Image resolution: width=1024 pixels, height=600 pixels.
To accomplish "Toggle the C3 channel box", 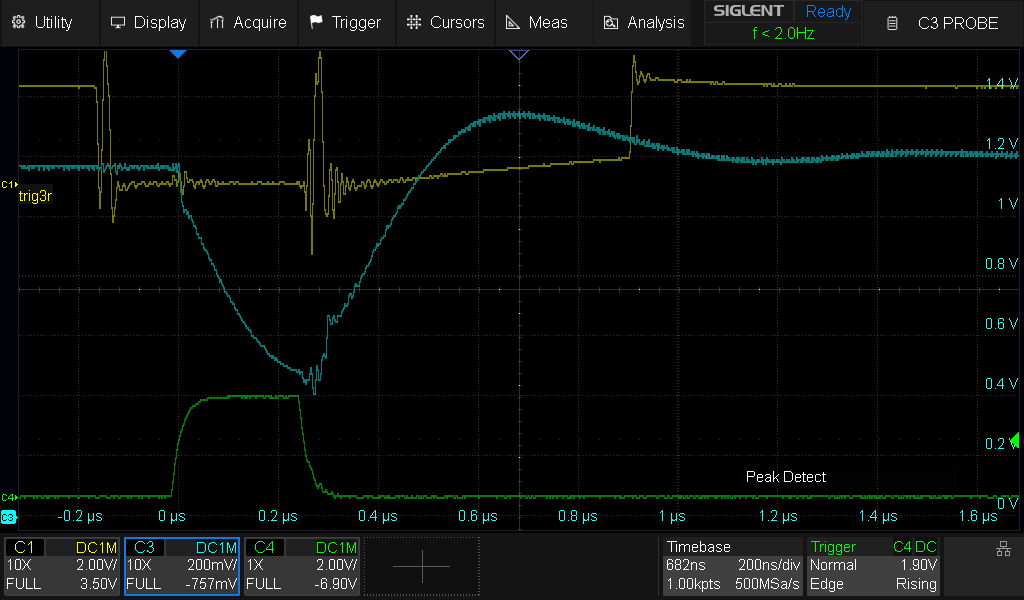I will [x=182, y=566].
